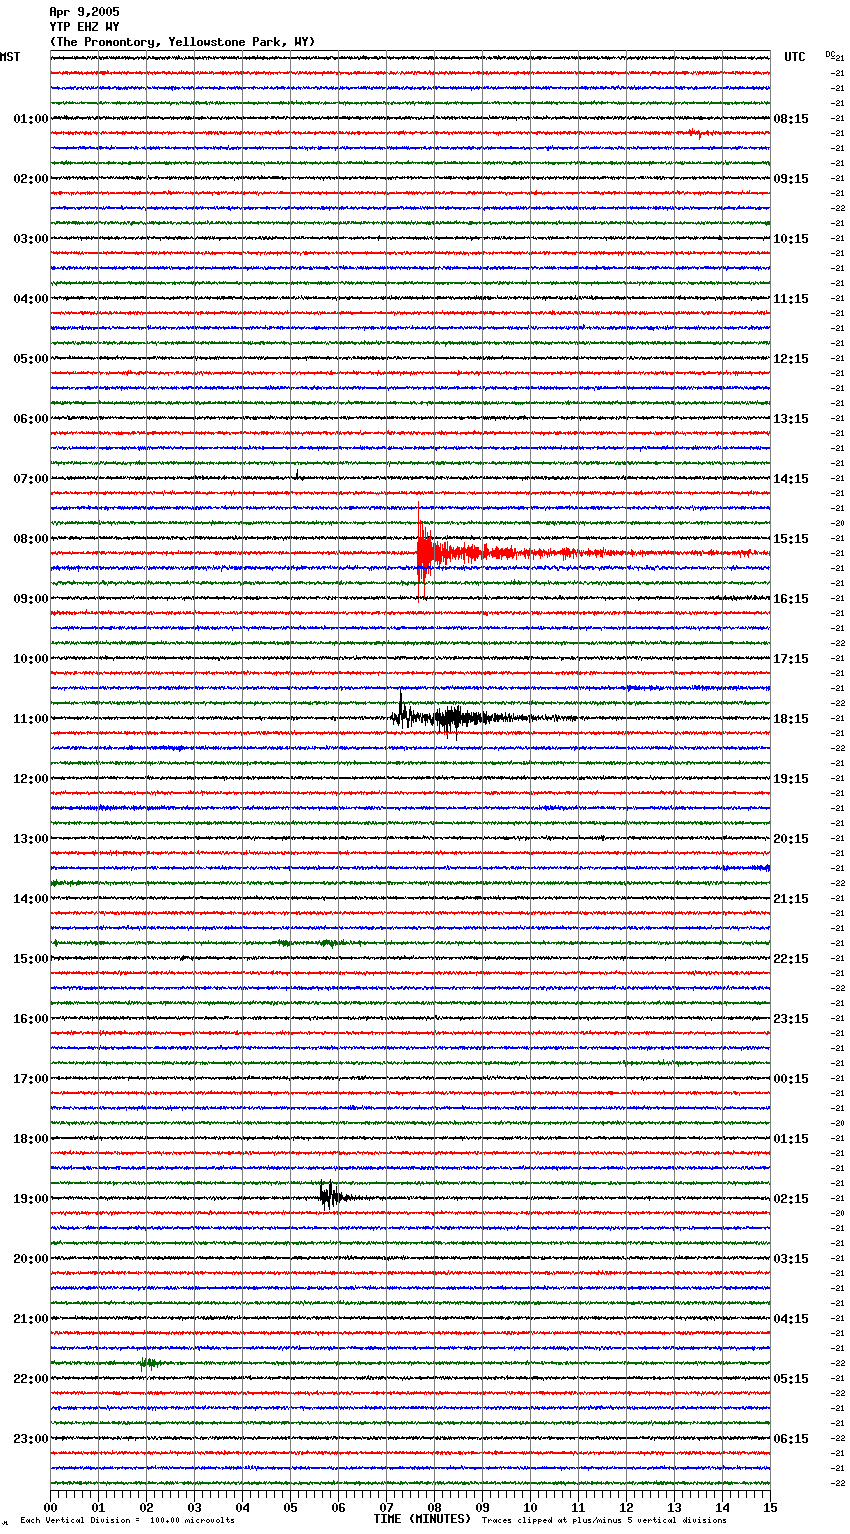Select the station code "YTP EHZ WY"
The width and height of the screenshot is (850, 1534).
[x=84, y=27]
